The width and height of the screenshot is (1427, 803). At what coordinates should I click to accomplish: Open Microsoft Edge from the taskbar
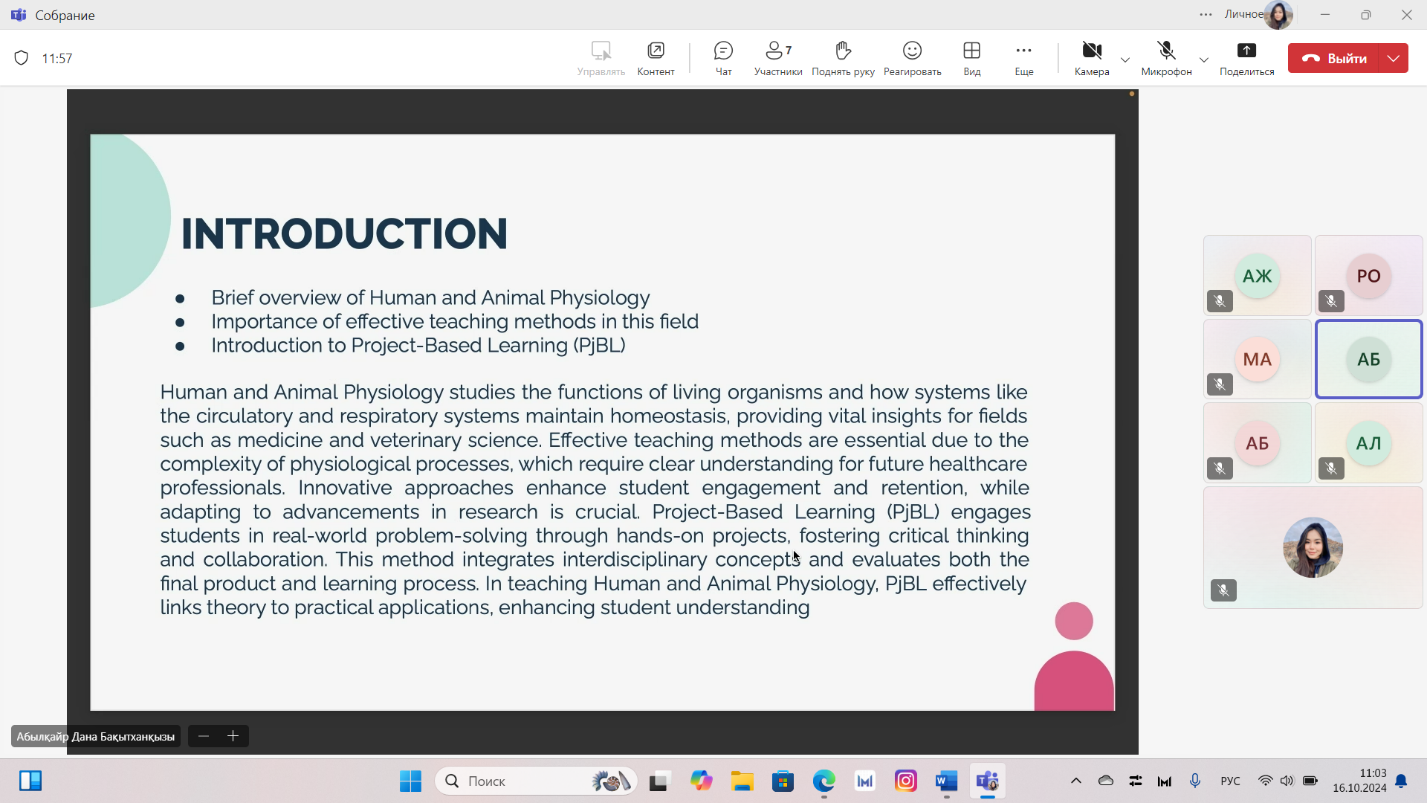pyautogui.click(x=824, y=781)
